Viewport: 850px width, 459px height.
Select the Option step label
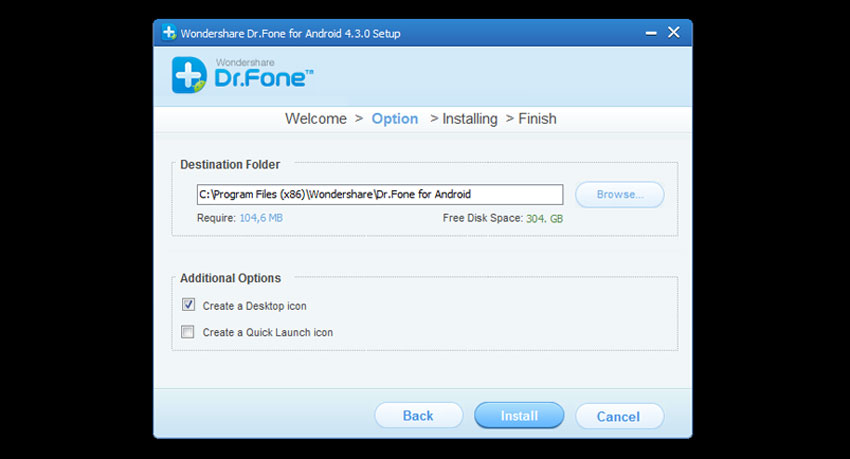pos(395,119)
